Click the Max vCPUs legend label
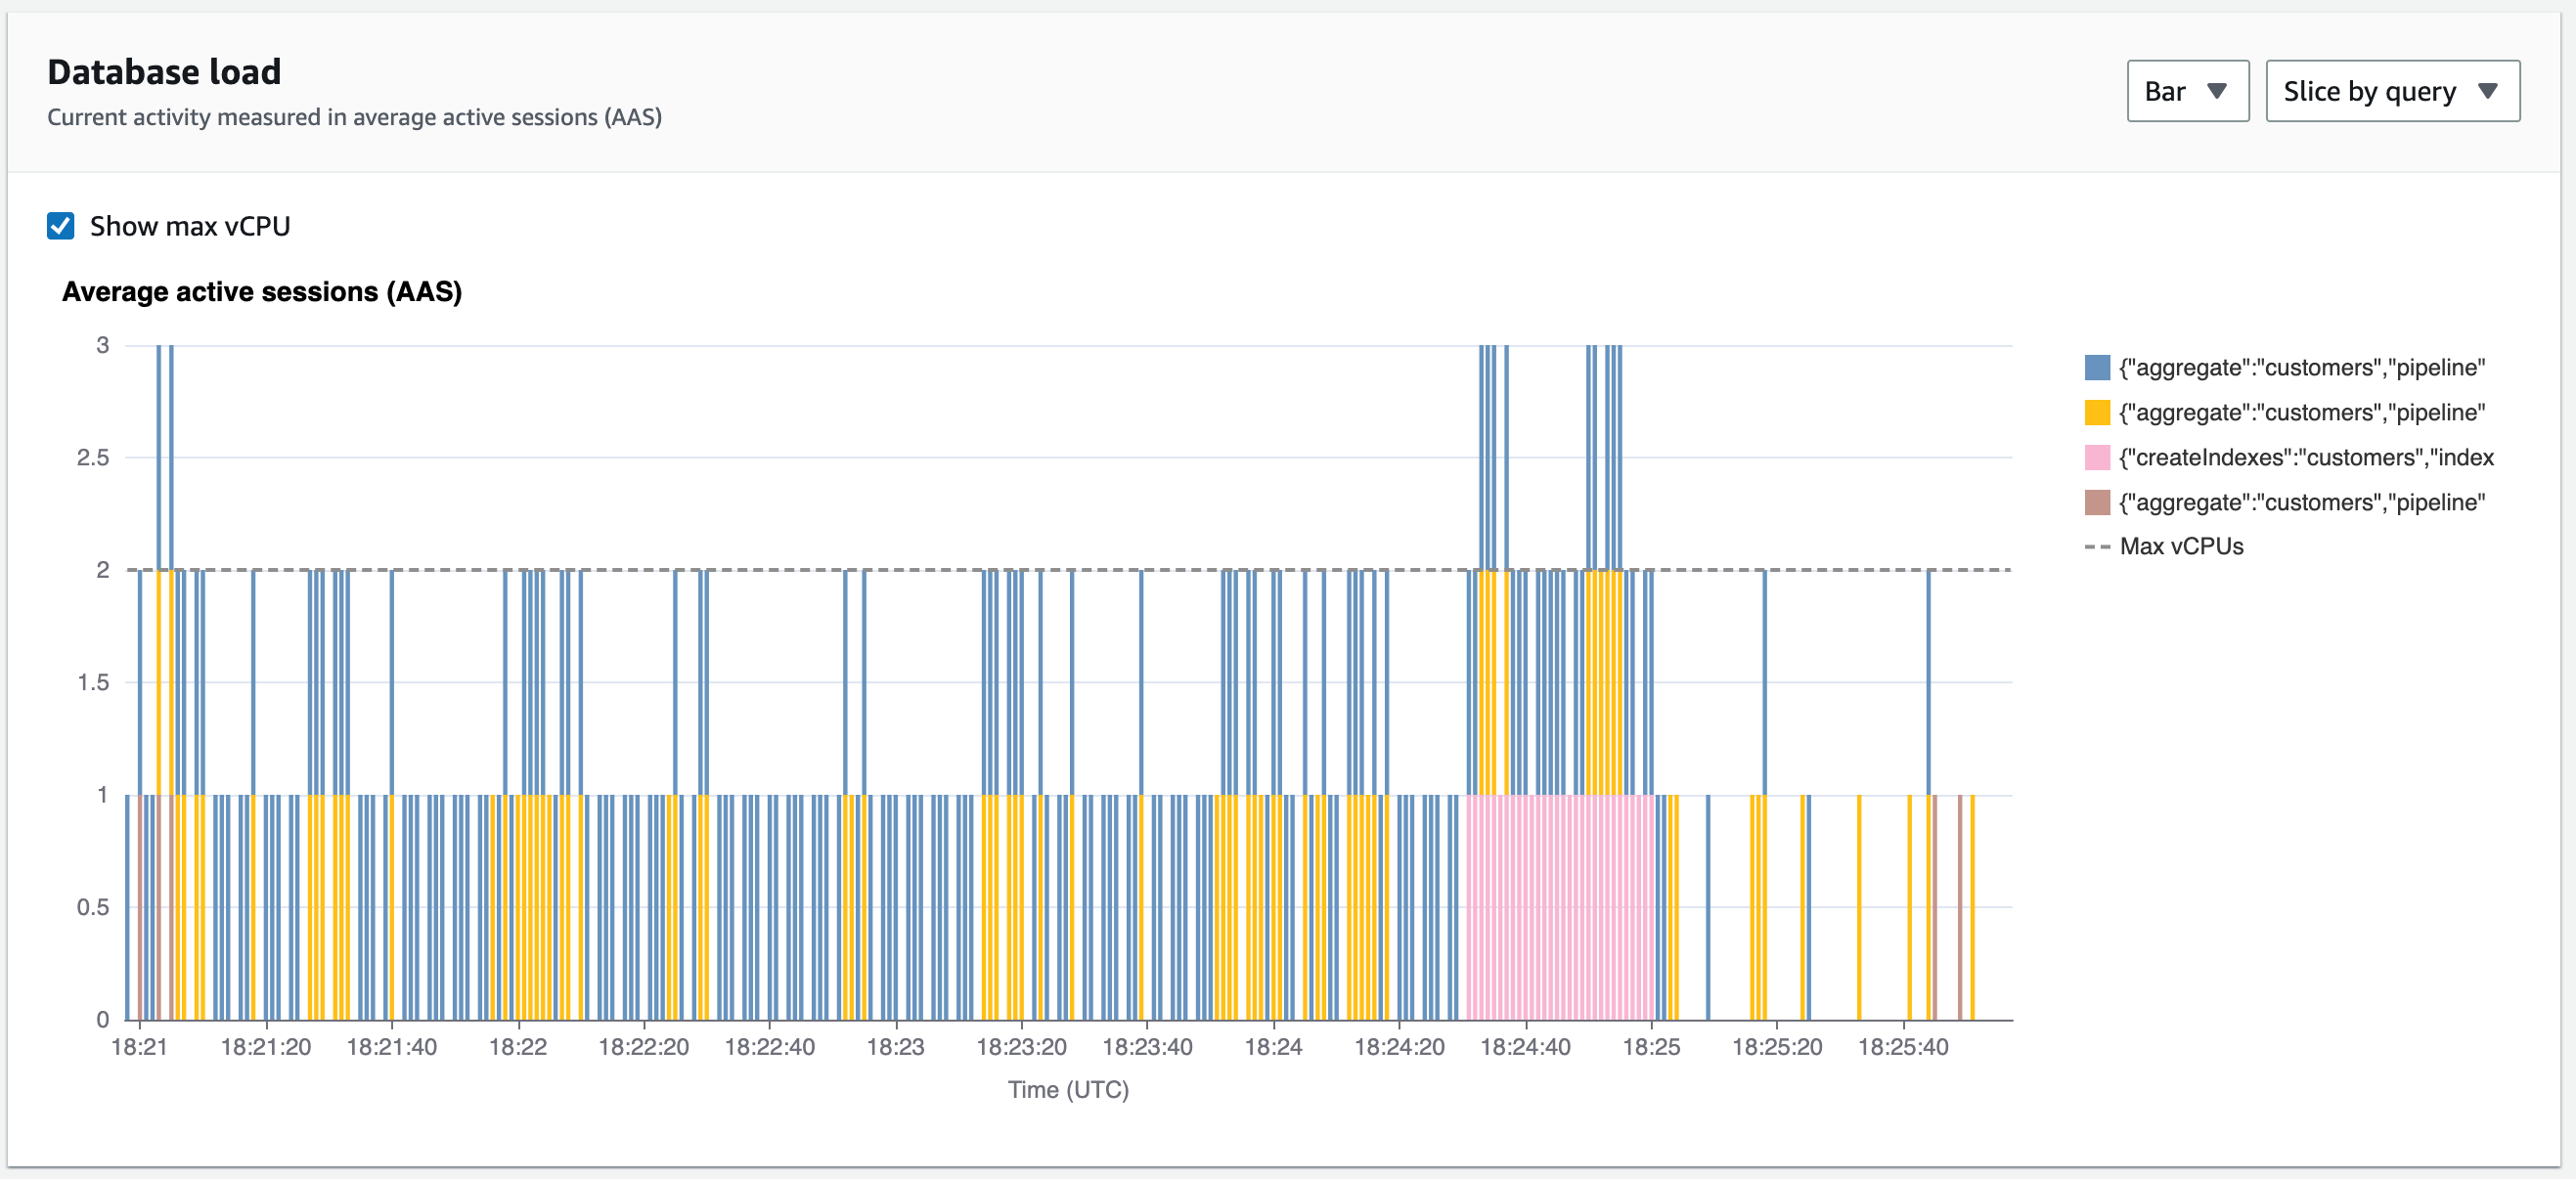The image size is (2576, 1179). coord(2181,547)
